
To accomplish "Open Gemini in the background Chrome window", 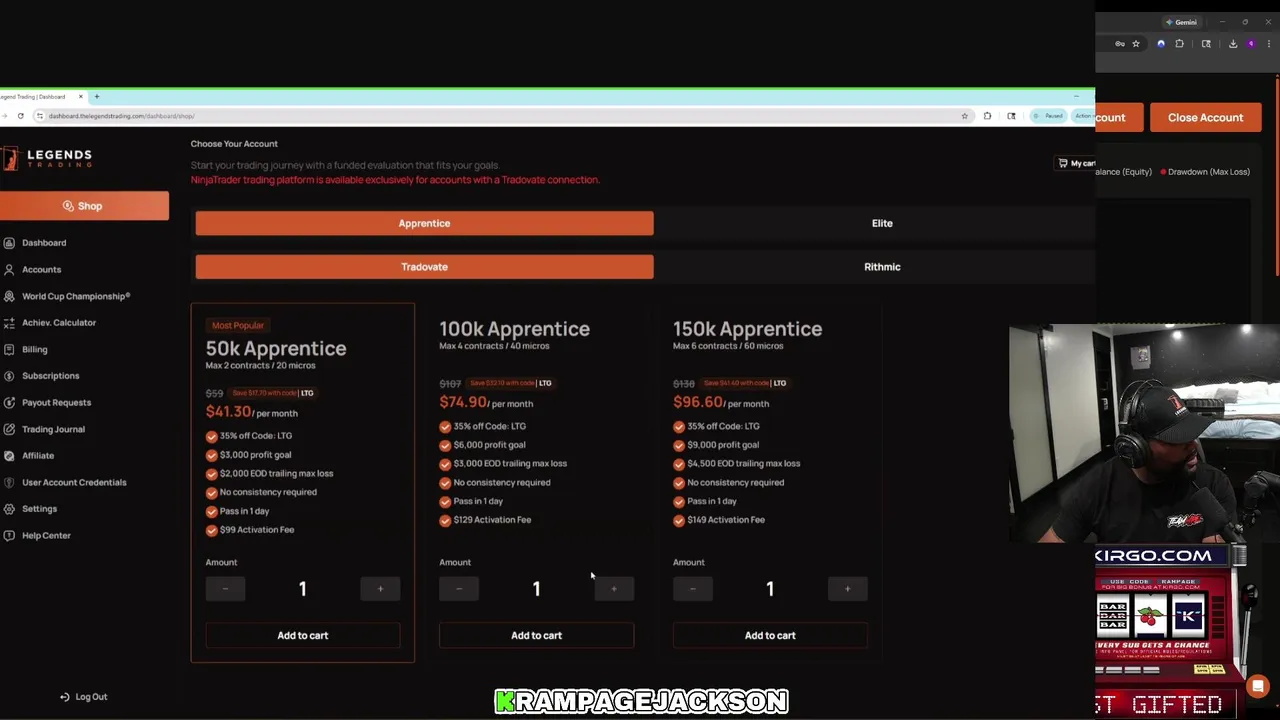I will [1181, 22].
